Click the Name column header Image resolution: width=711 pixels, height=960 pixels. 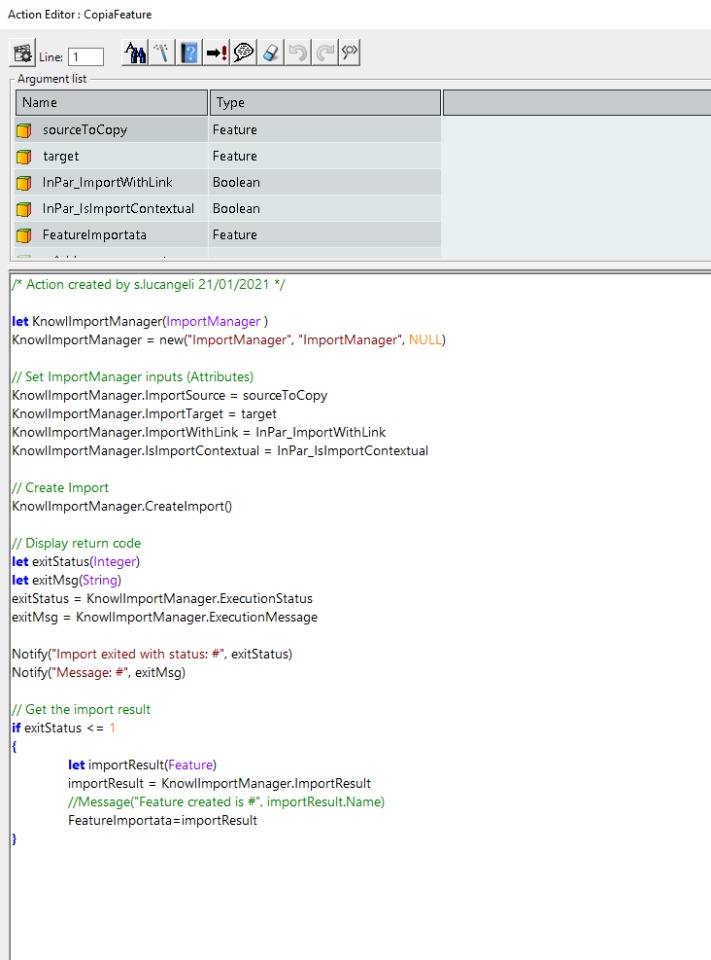click(x=111, y=103)
